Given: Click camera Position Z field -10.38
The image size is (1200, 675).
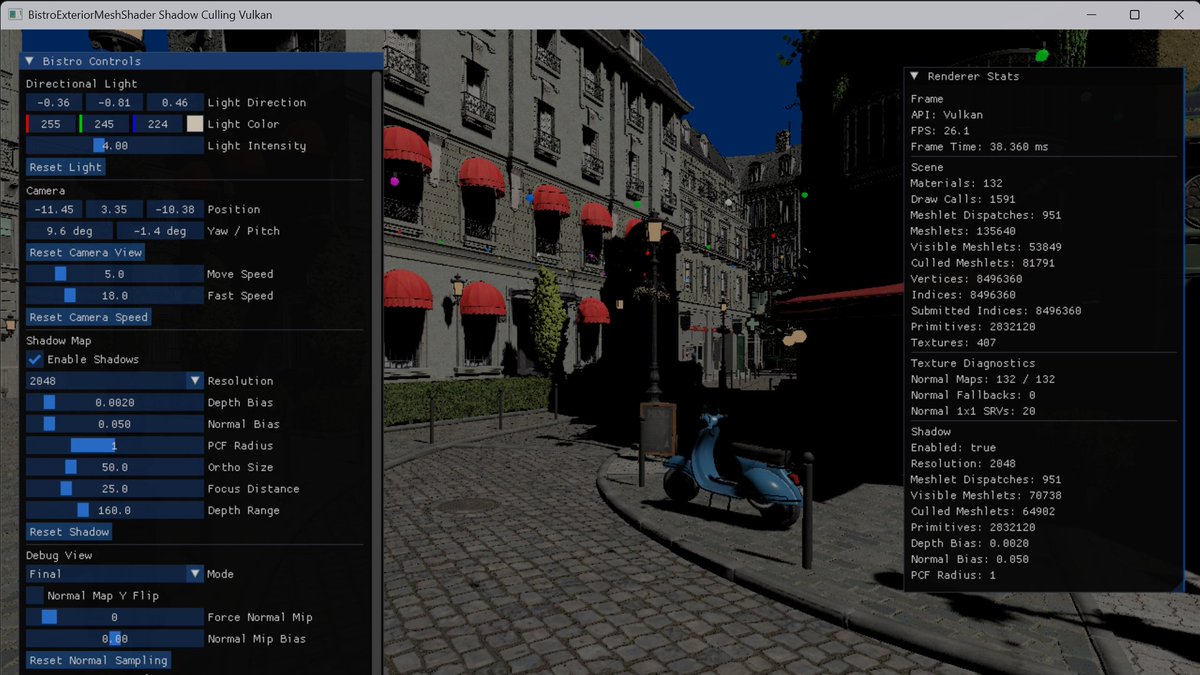Looking at the screenshot, I should [x=175, y=210].
